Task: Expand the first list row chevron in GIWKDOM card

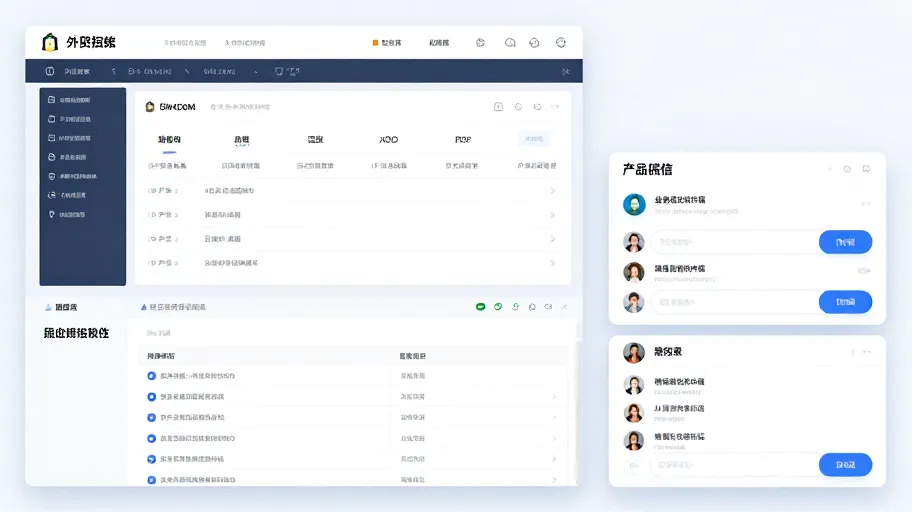Action: point(553,191)
